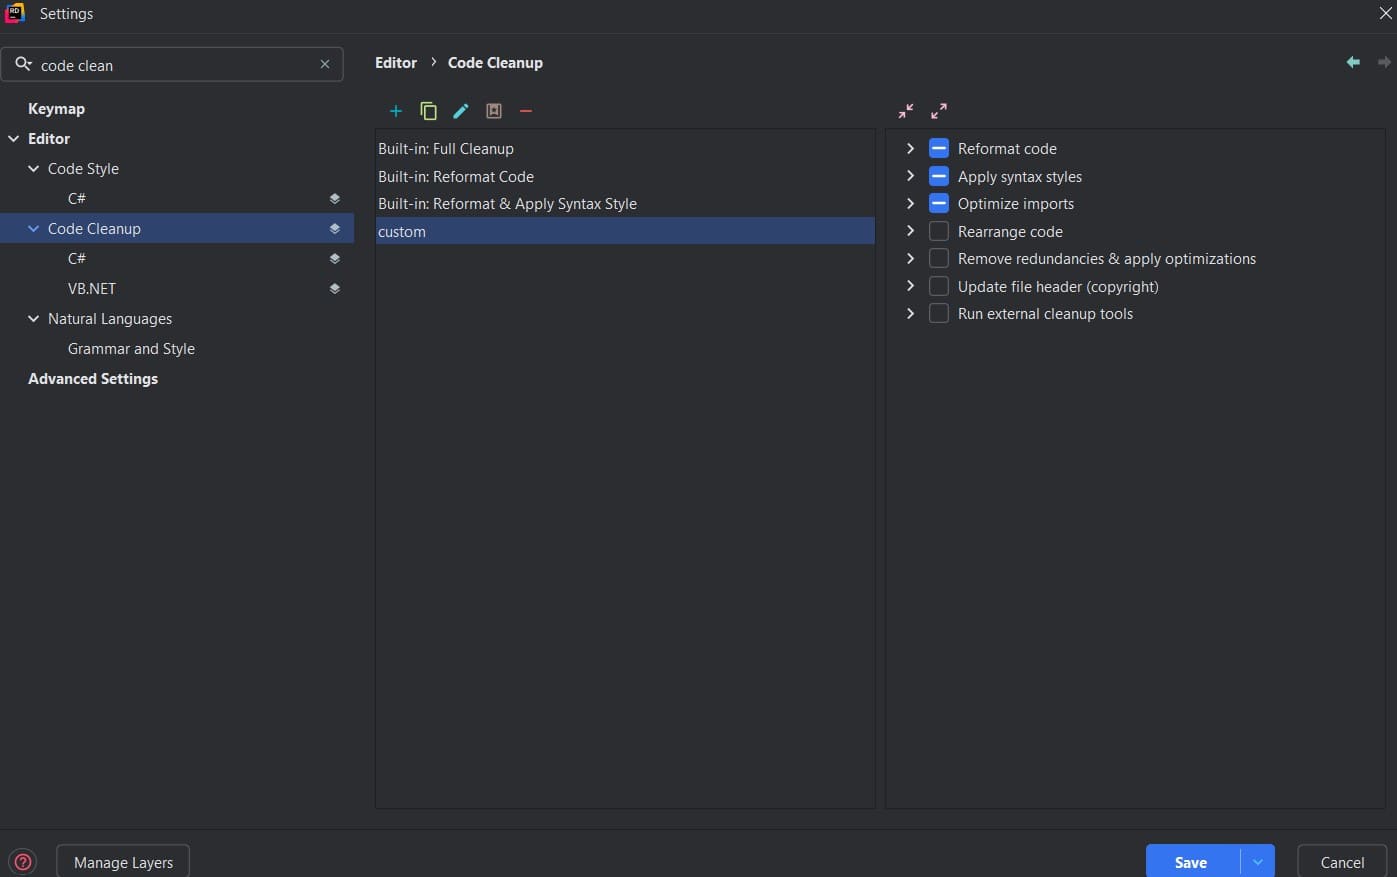
Task: Toggle the Reformat code checkbox
Action: point(939,149)
